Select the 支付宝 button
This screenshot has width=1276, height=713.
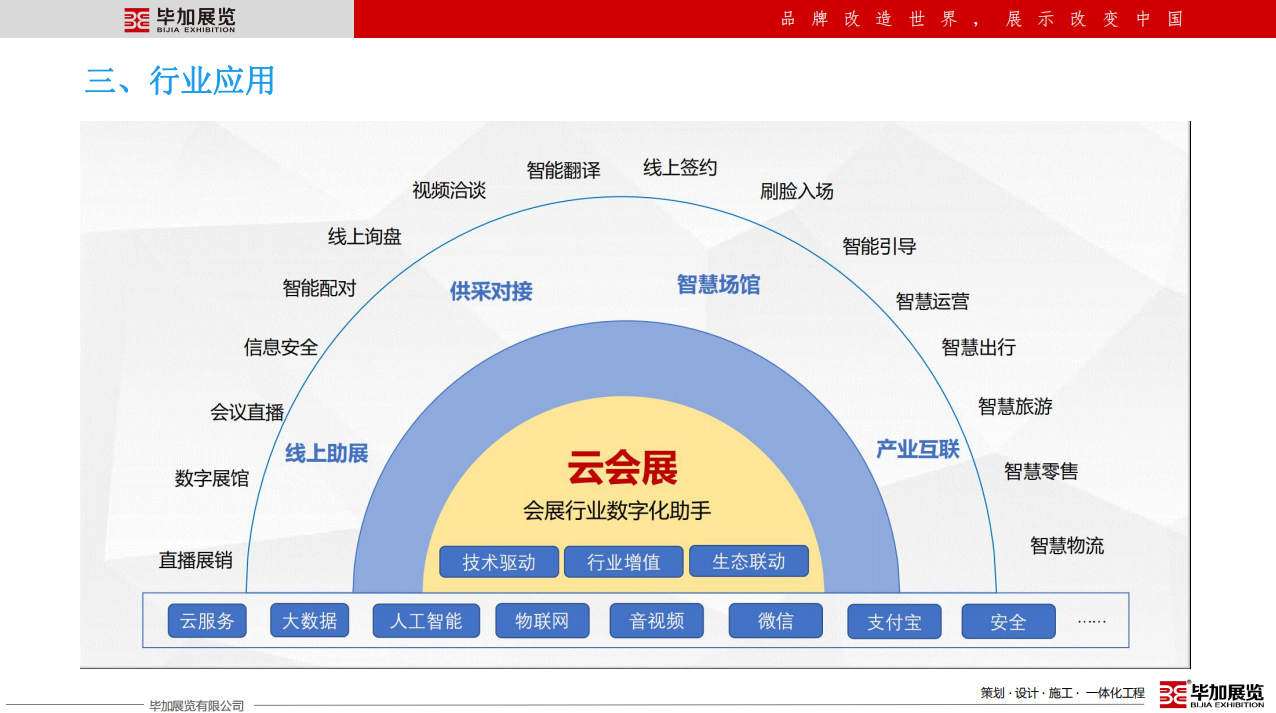pyautogui.click(x=894, y=622)
